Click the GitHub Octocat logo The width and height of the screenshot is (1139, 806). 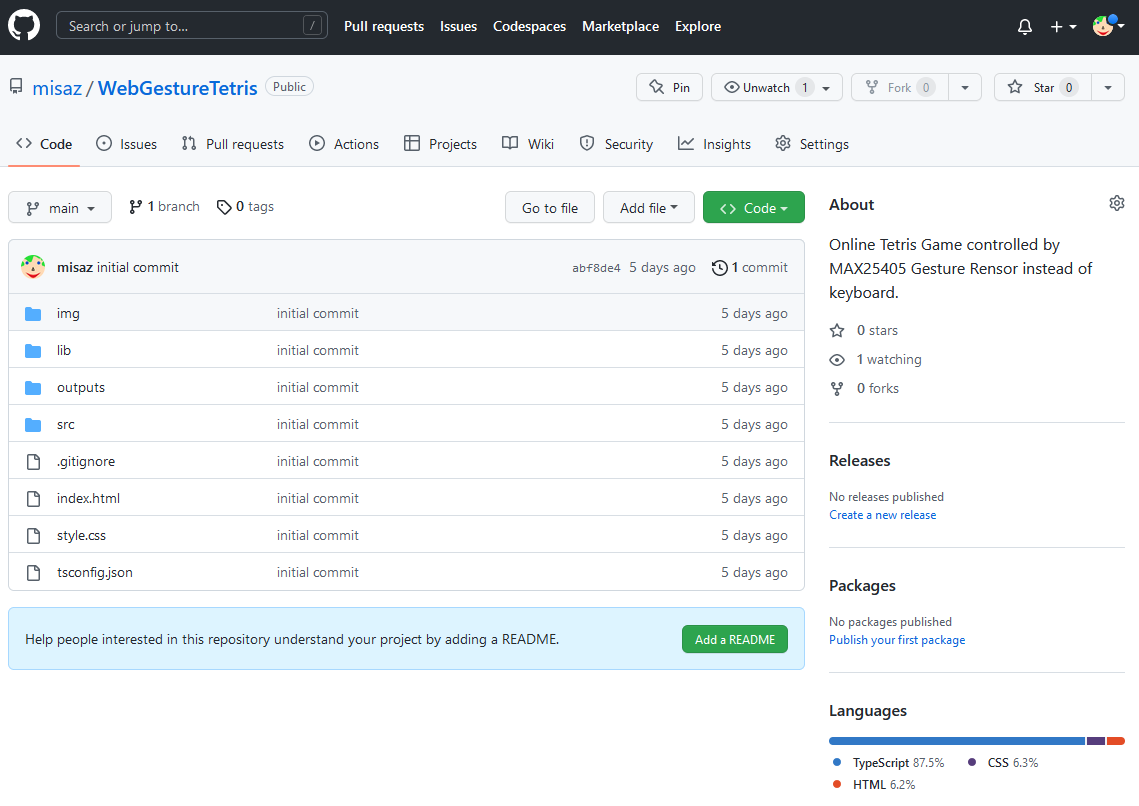click(x=24, y=26)
